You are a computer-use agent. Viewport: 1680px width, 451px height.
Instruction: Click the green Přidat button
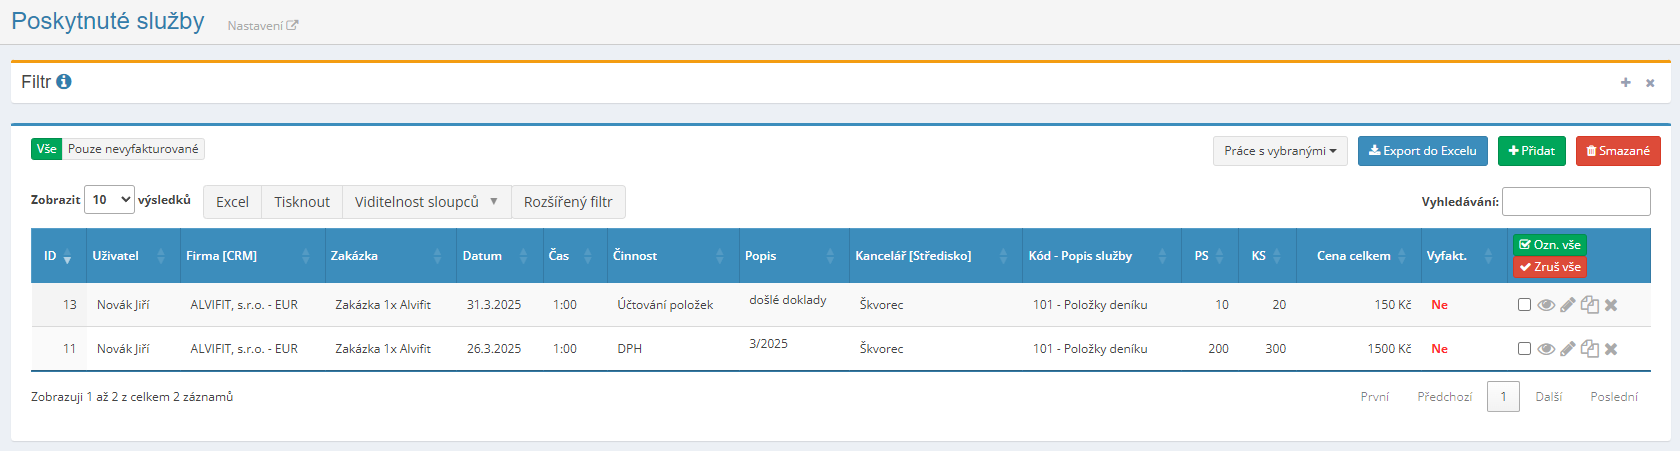[1532, 151]
